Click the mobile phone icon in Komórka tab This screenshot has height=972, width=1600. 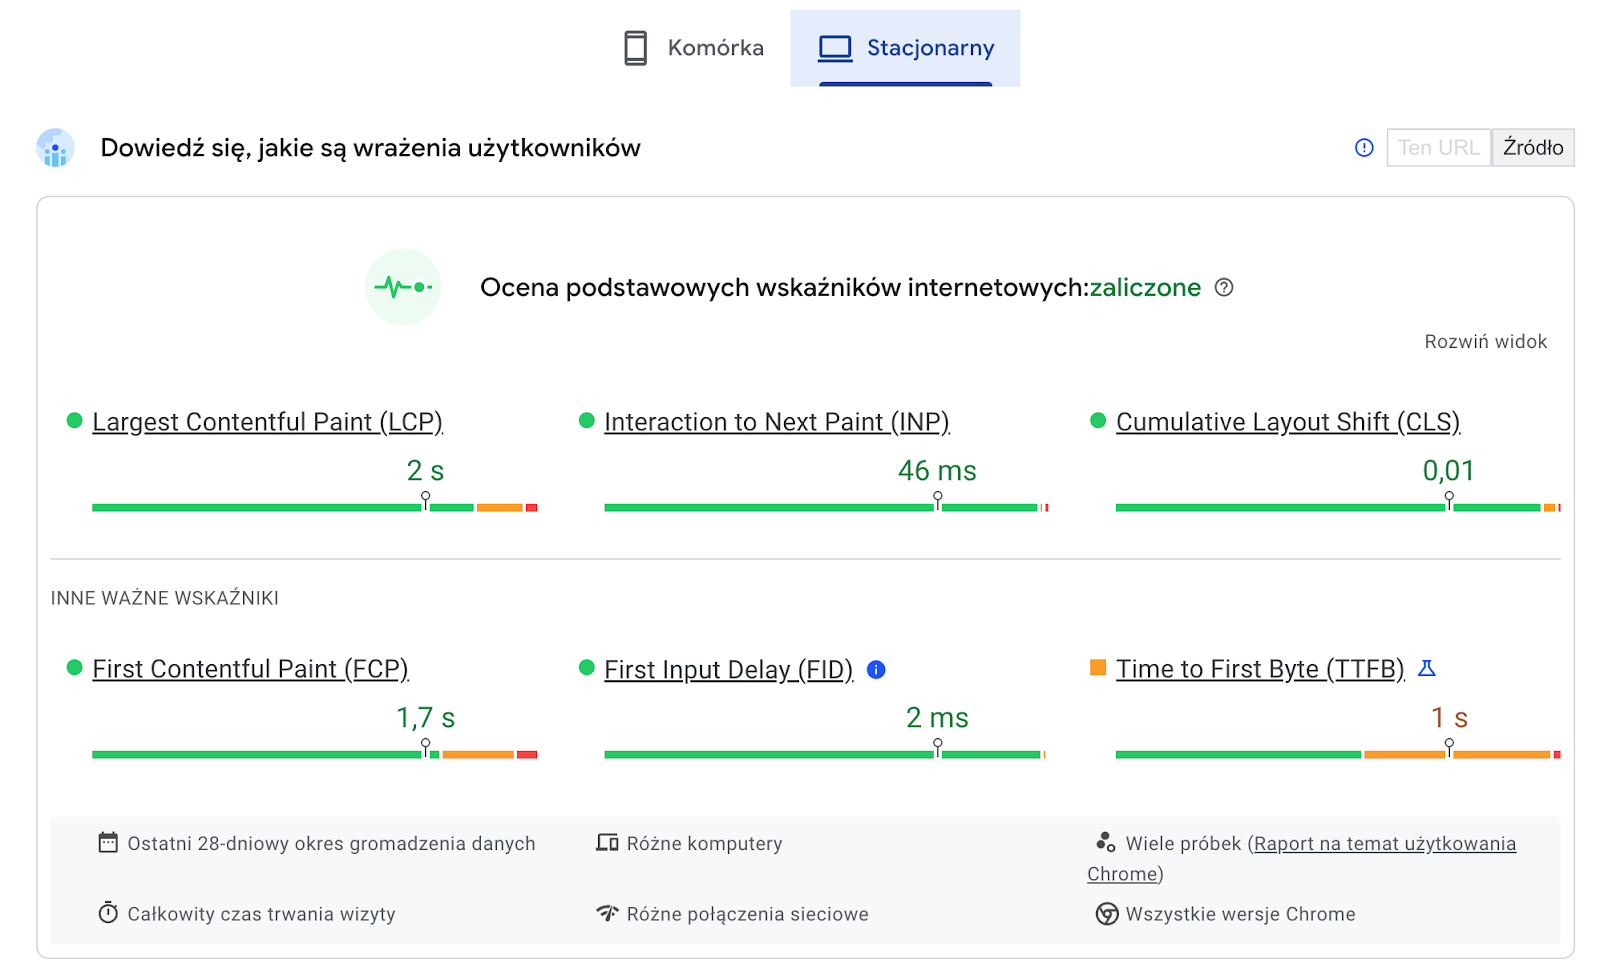[x=635, y=48]
